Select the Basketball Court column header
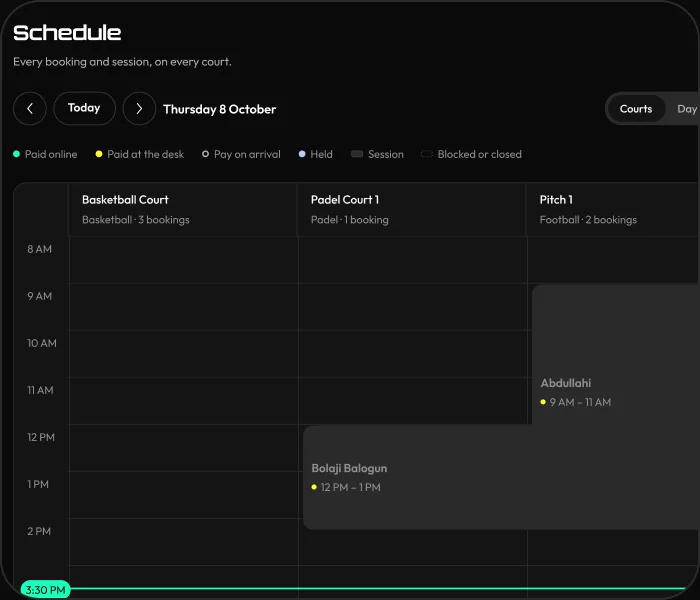Screen dimensions: 700x600 tap(183, 209)
